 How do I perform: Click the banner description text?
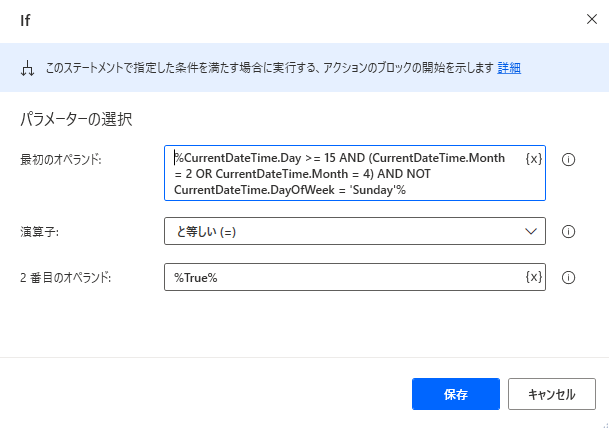click(x=270, y=68)
